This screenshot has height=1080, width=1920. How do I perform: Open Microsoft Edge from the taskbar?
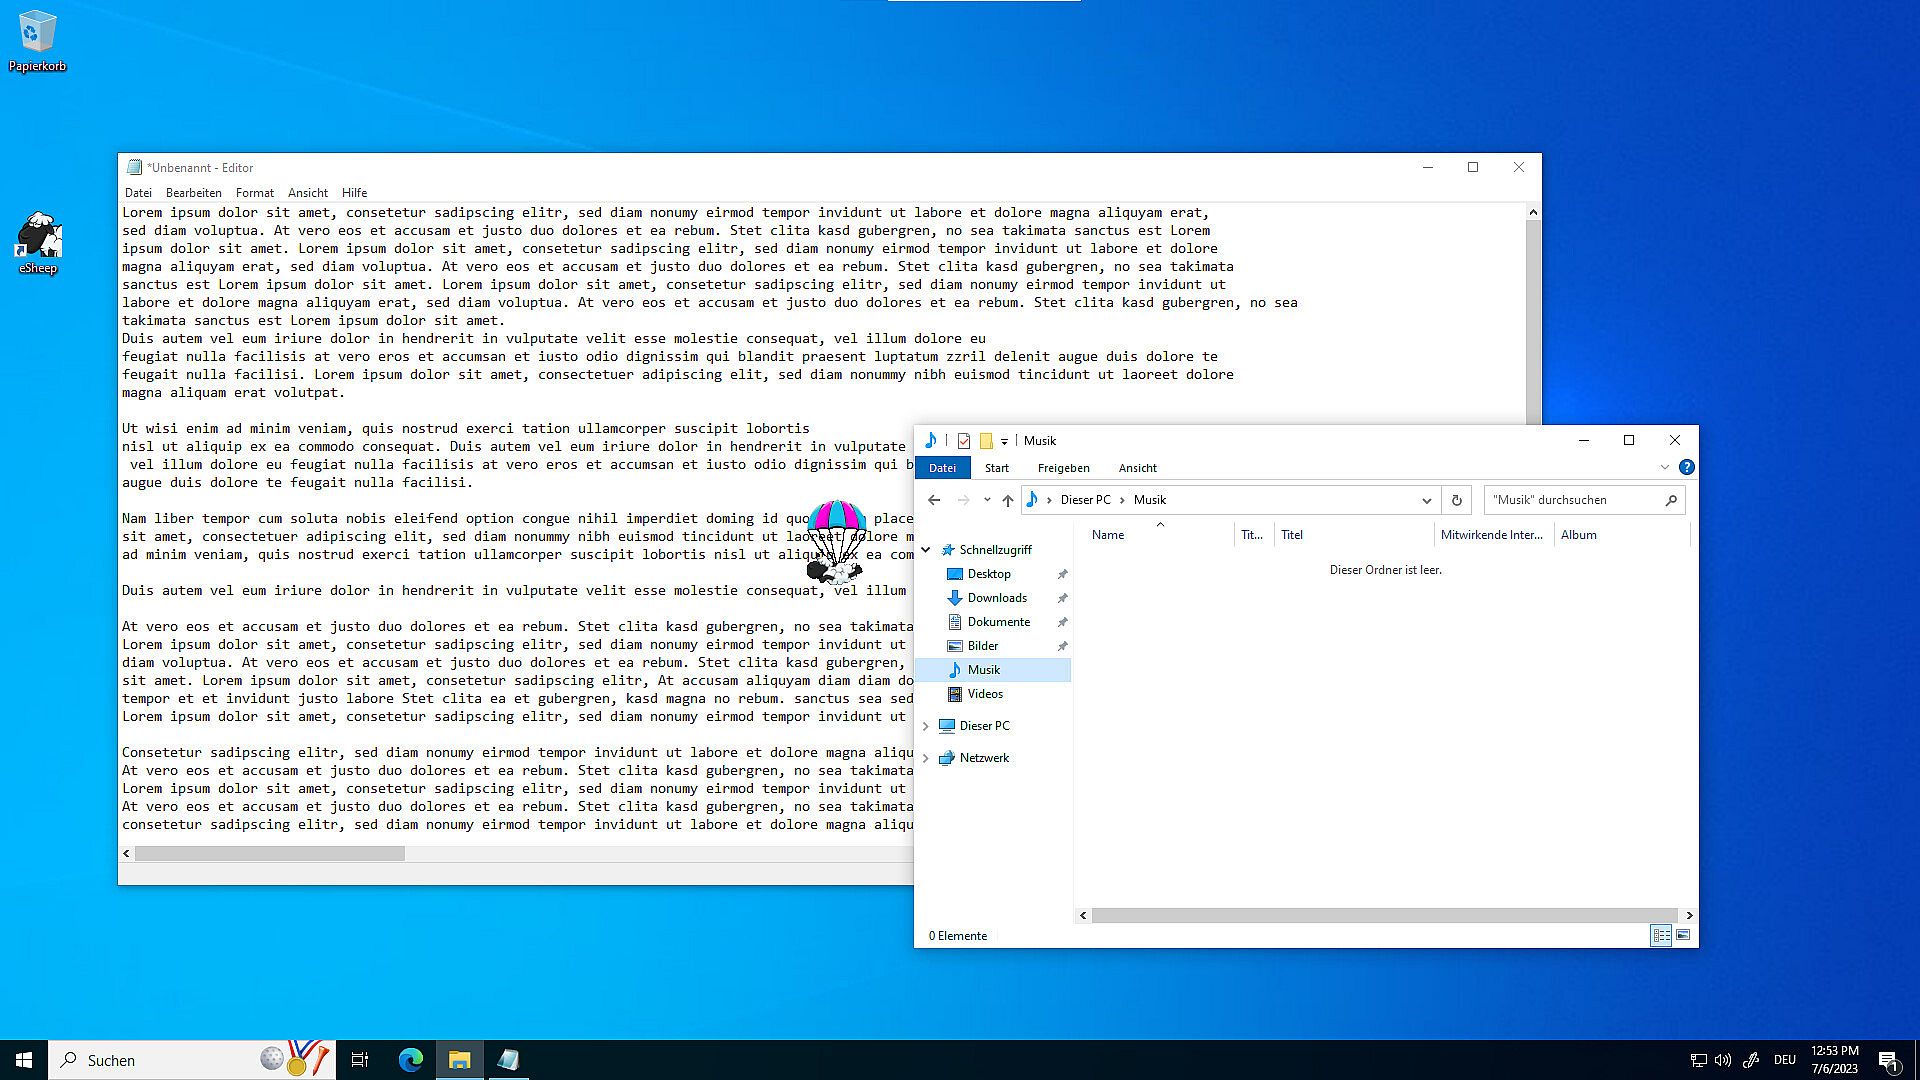click(x=410, y=1060)
